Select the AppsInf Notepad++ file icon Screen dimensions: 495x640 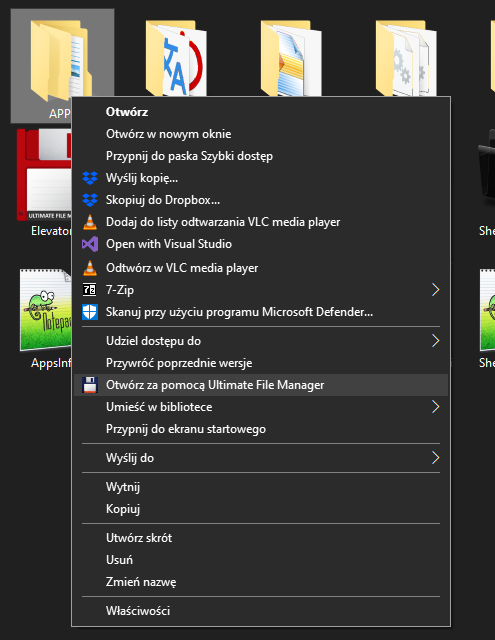(x=46, y=310)
